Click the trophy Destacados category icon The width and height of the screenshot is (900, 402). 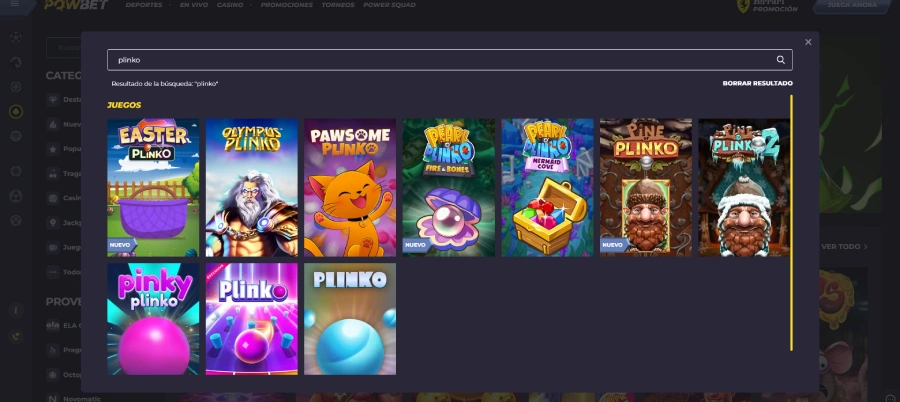point(53,99)
